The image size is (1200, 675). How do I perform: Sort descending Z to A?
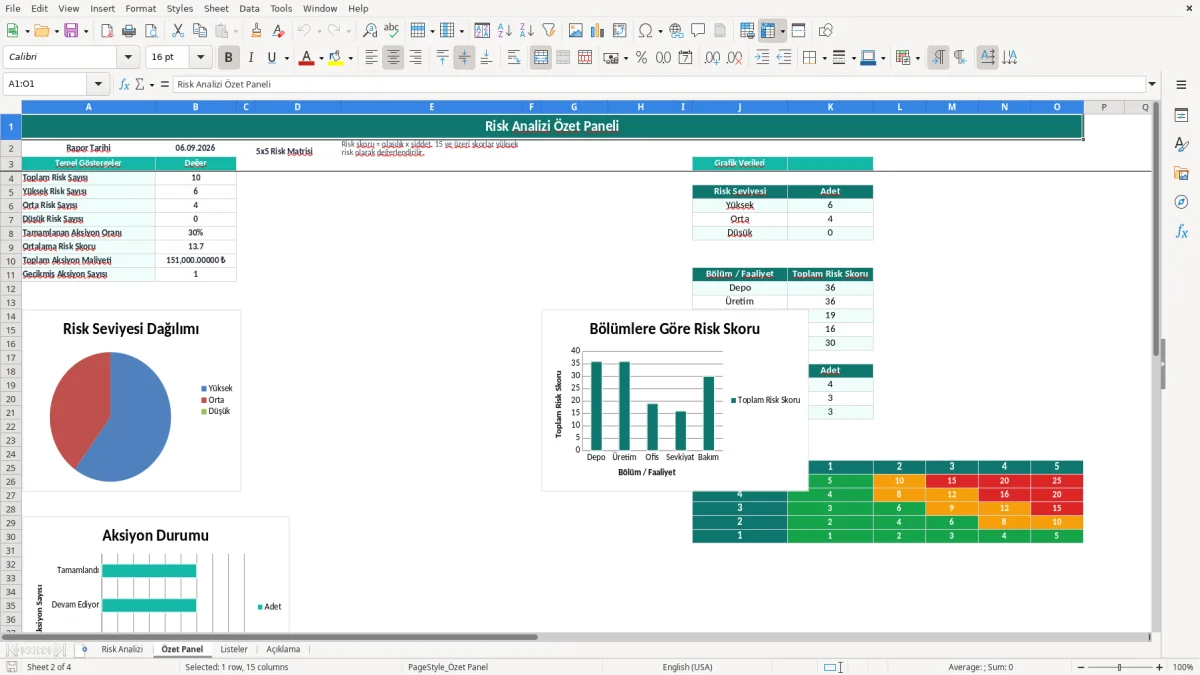[526, 31]
